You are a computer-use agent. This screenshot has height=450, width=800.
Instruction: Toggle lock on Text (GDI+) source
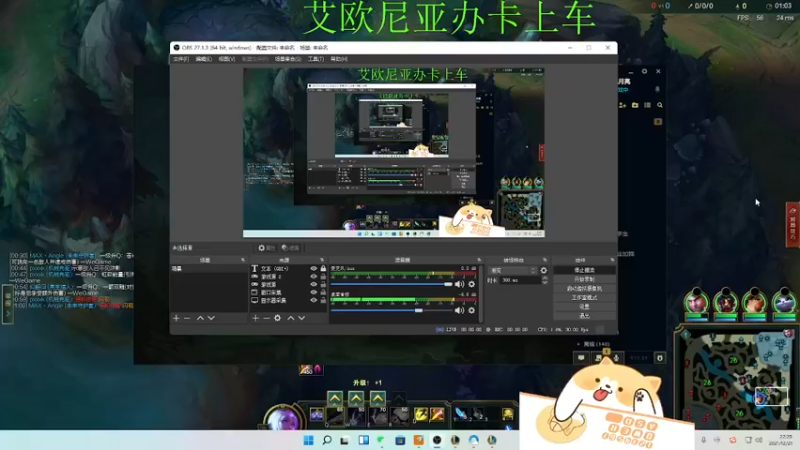(323, 268)
